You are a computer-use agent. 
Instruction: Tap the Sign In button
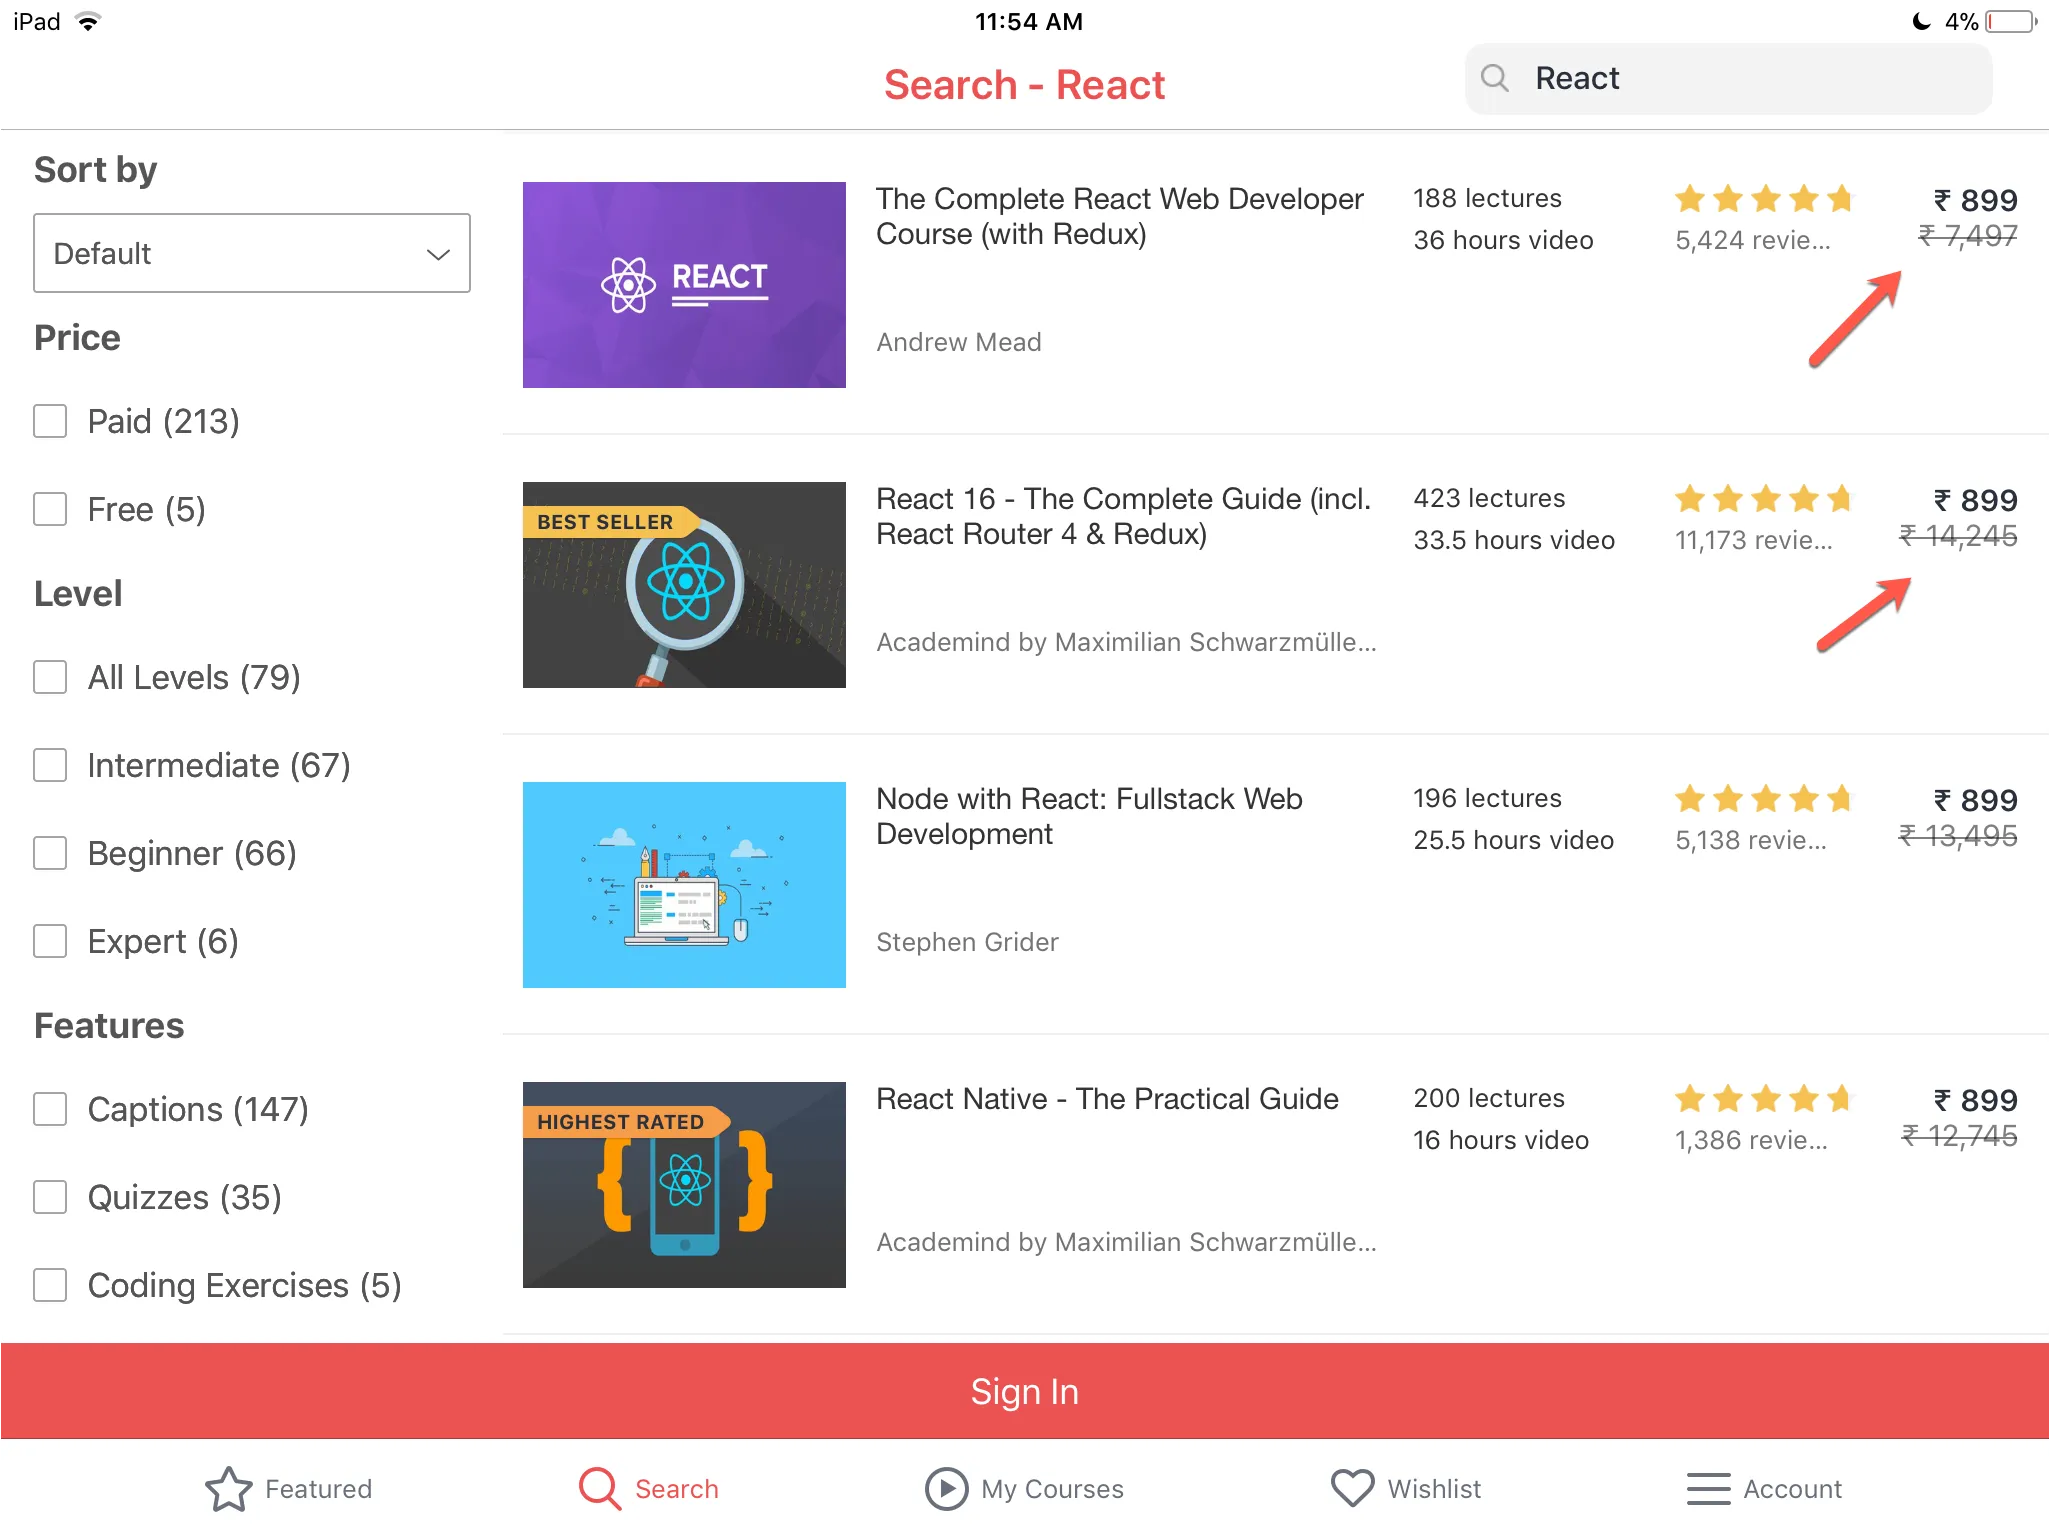tap(1025, 1391)
